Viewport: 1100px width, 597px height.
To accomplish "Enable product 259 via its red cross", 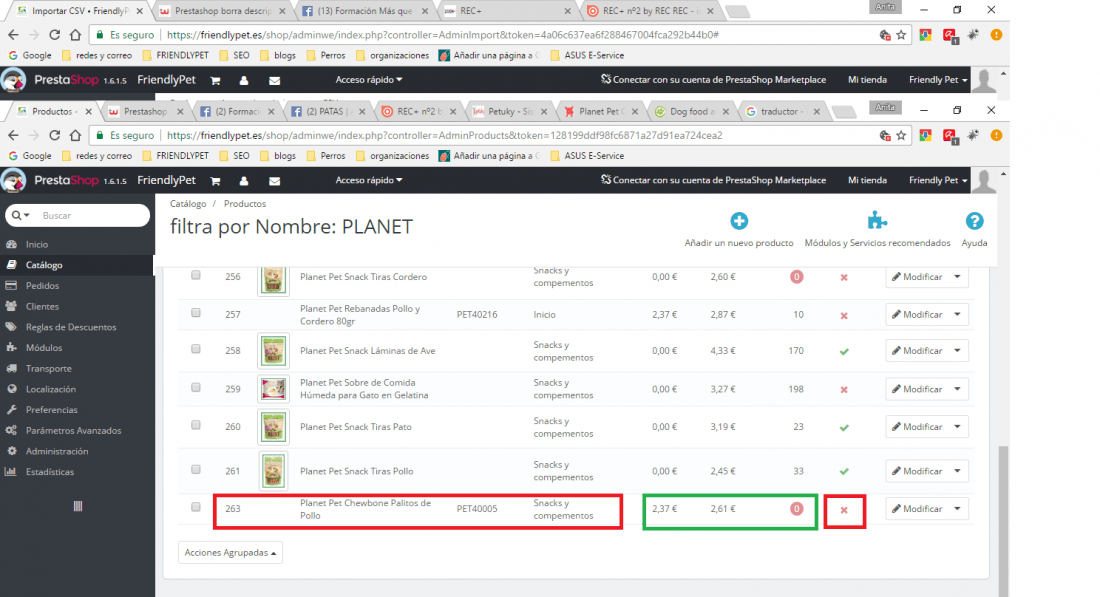I will coord(844,389).
